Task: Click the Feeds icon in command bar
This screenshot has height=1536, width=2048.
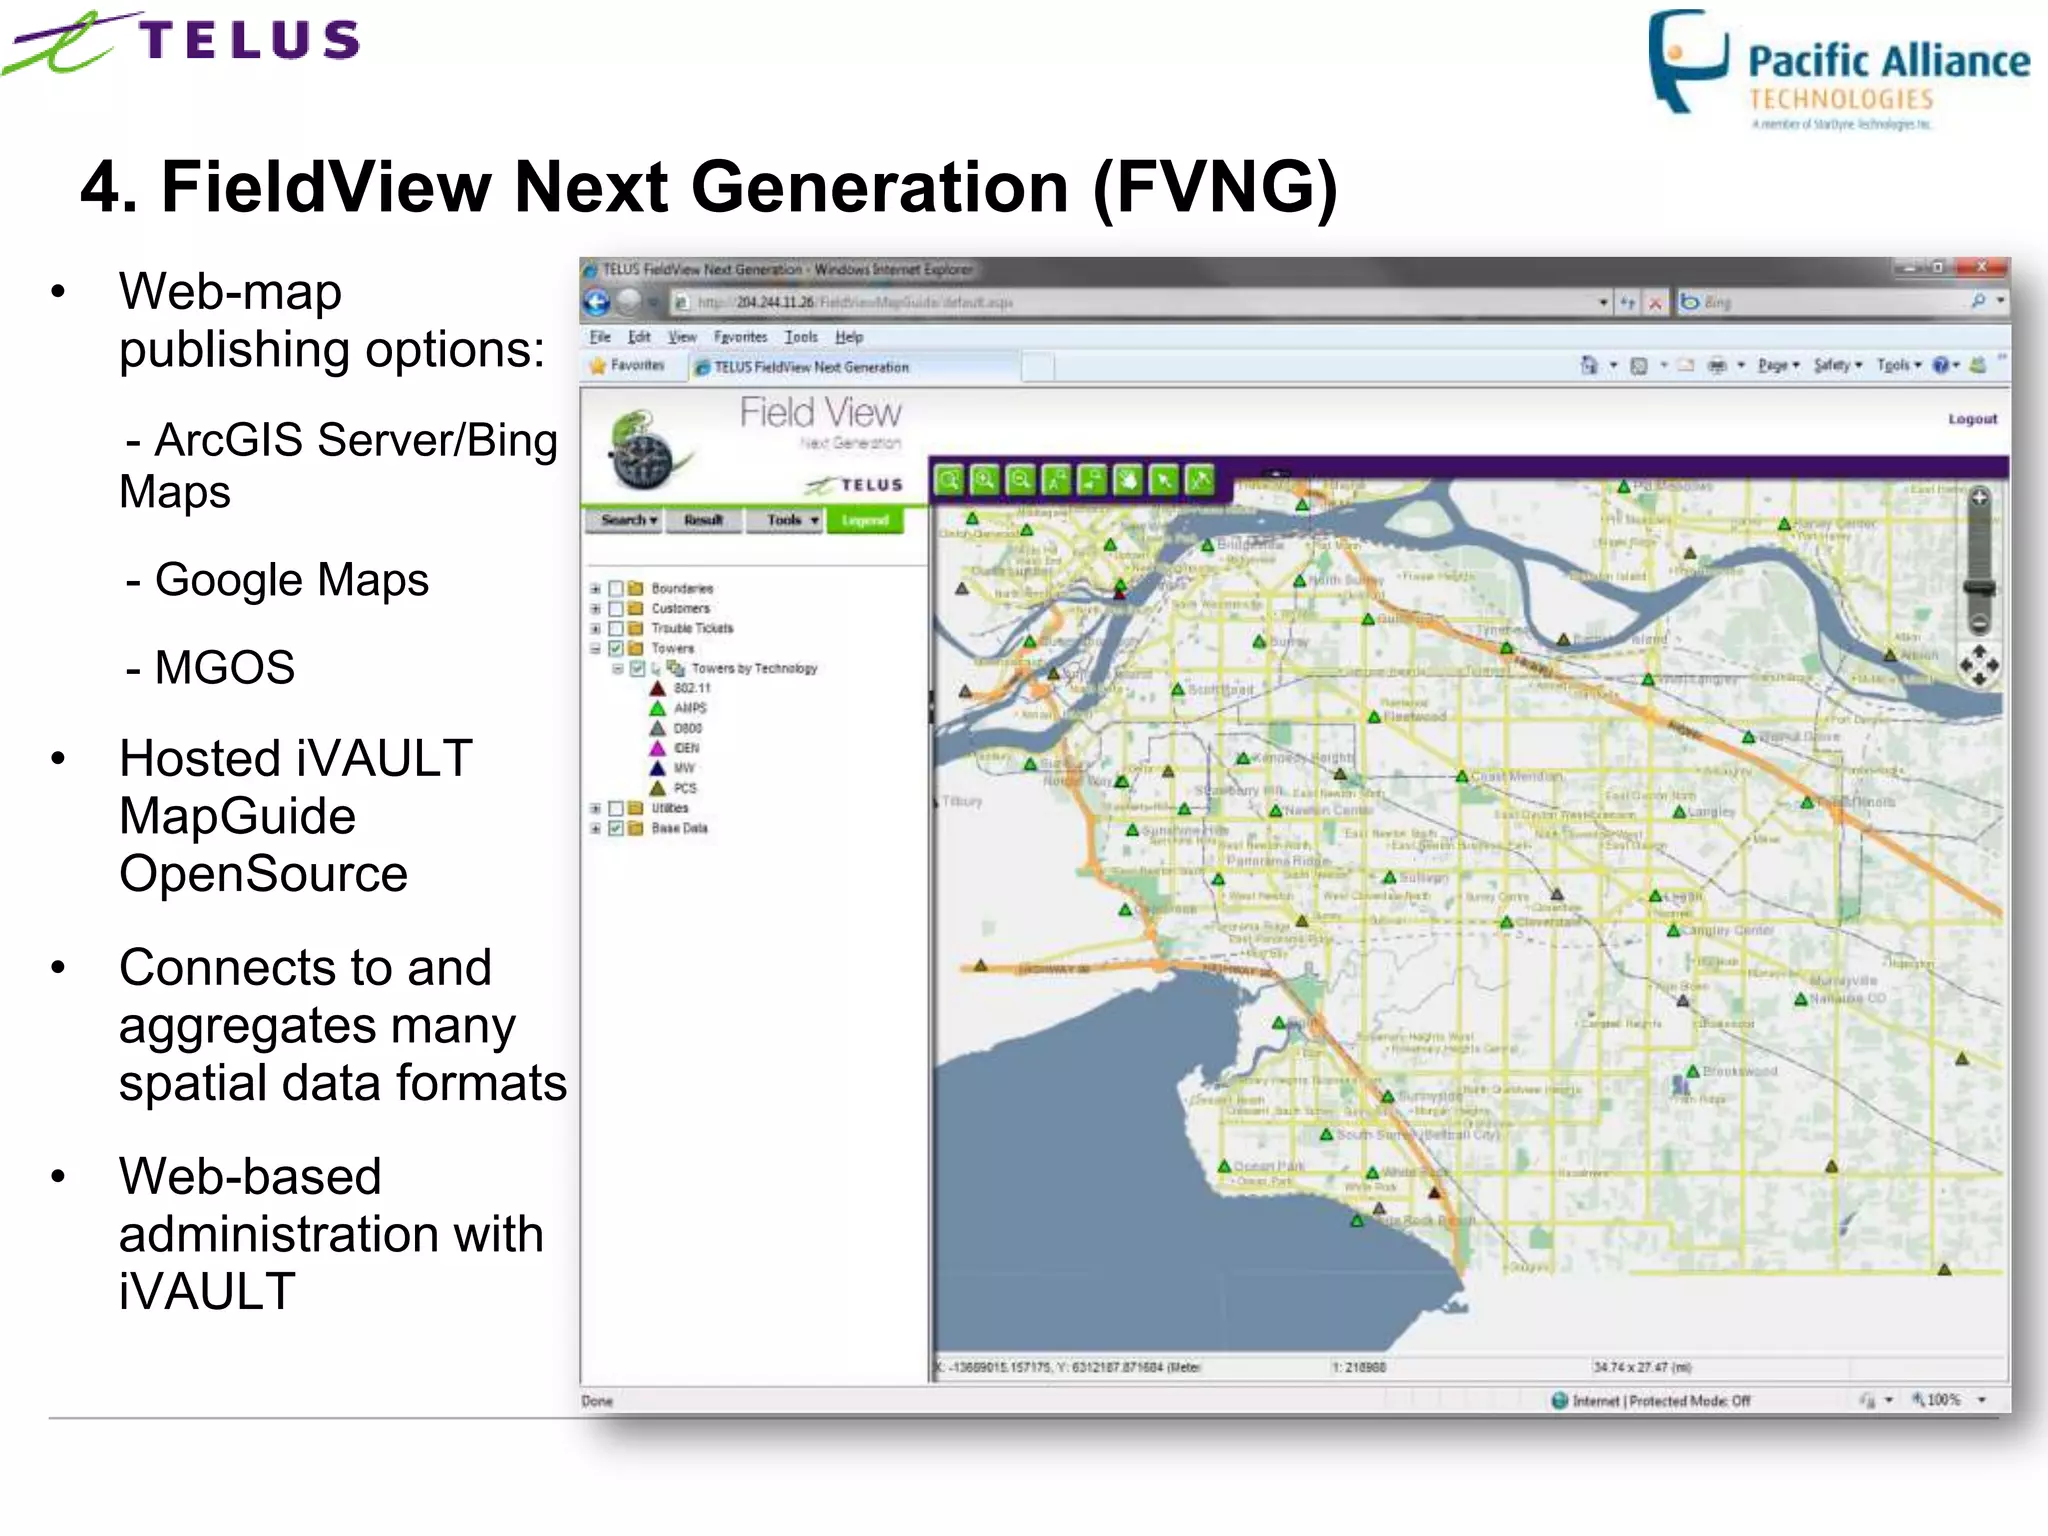Action: pyautogui.click(x=1639, y=366)
